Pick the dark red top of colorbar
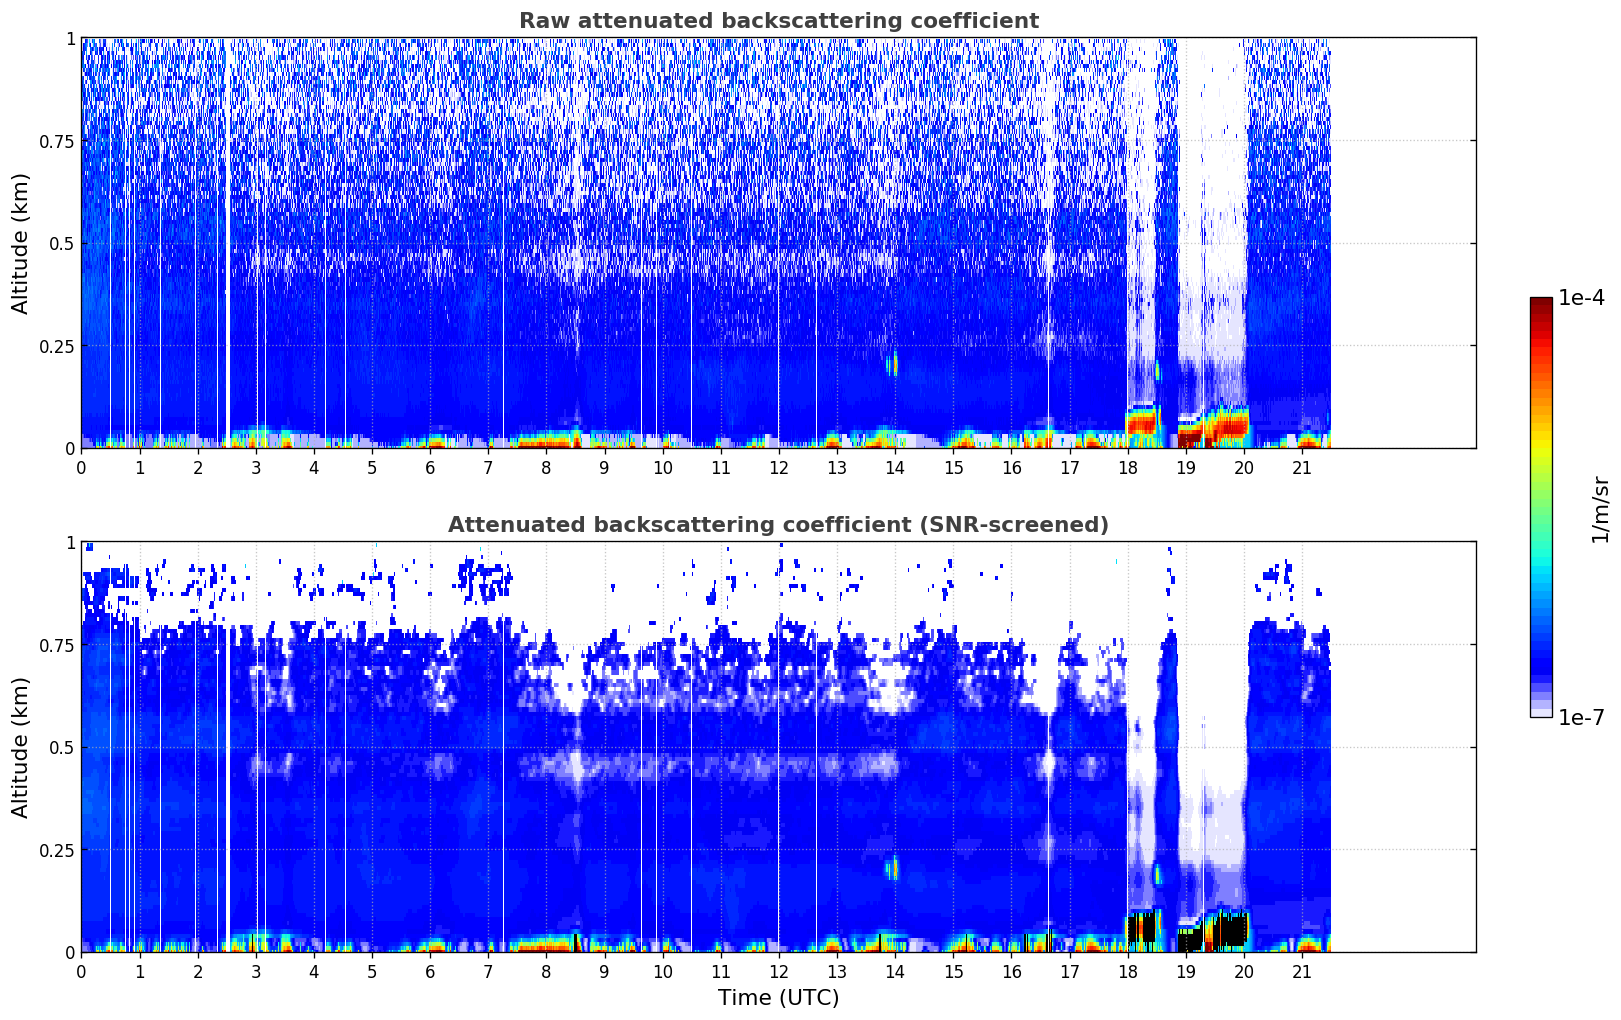This screenshot has width=1621, height=1020. click(x=1541, y=304)
